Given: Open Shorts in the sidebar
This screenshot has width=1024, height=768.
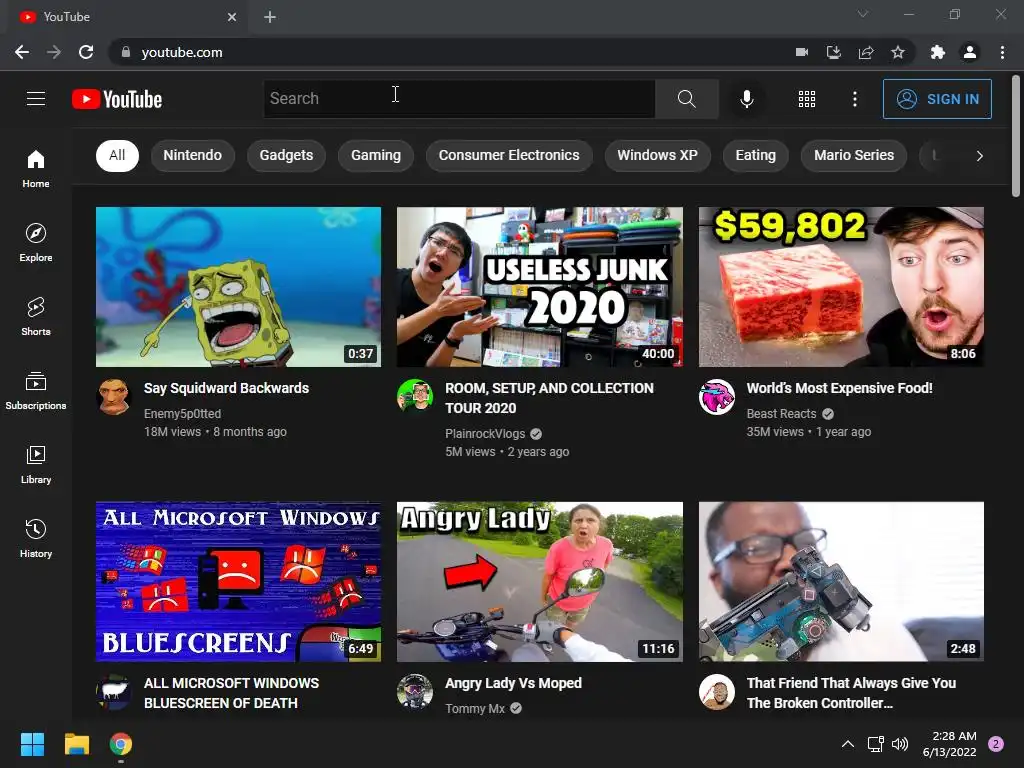Looking at the screenshot, I should tap(36, 316).
